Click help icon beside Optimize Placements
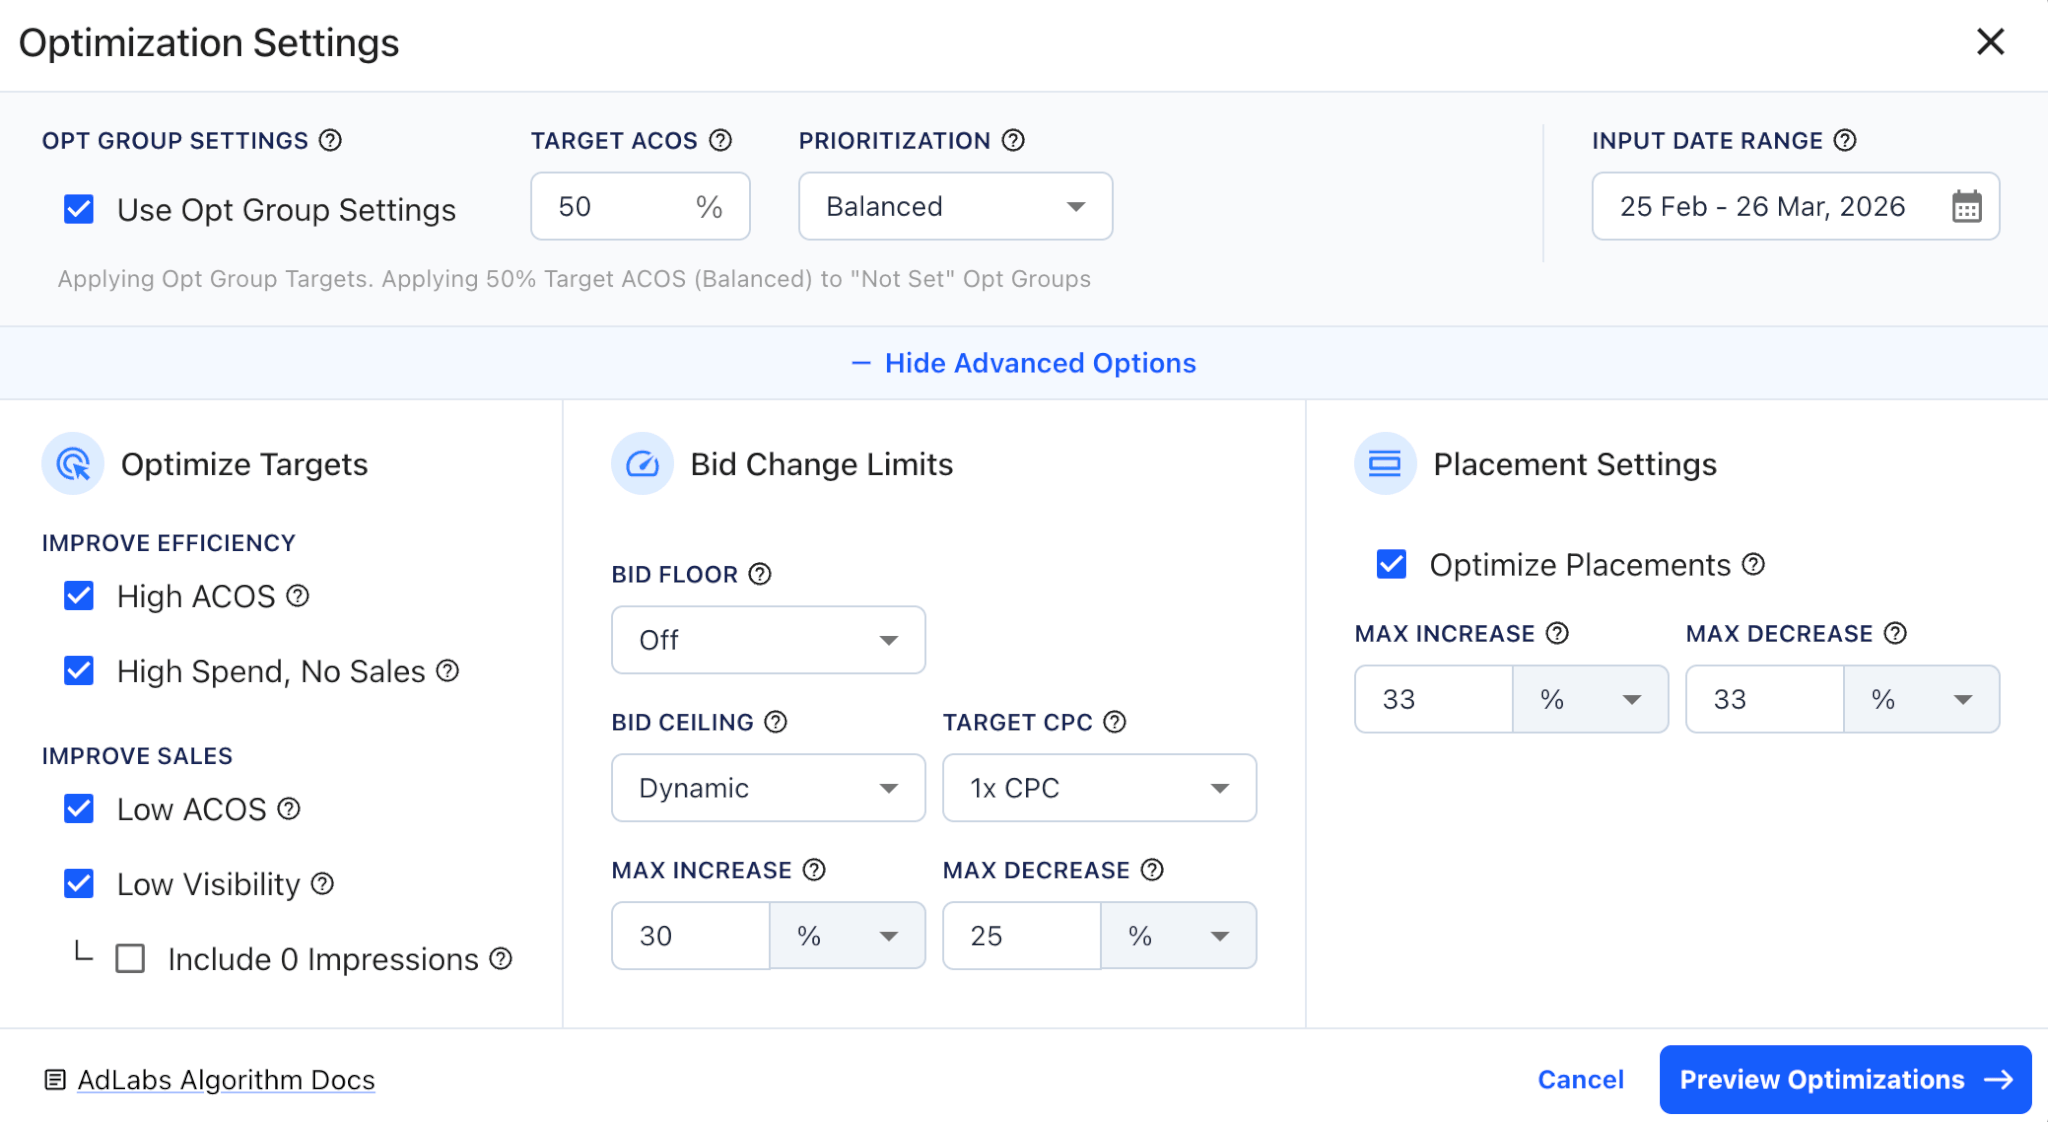 click(1753, 565)
